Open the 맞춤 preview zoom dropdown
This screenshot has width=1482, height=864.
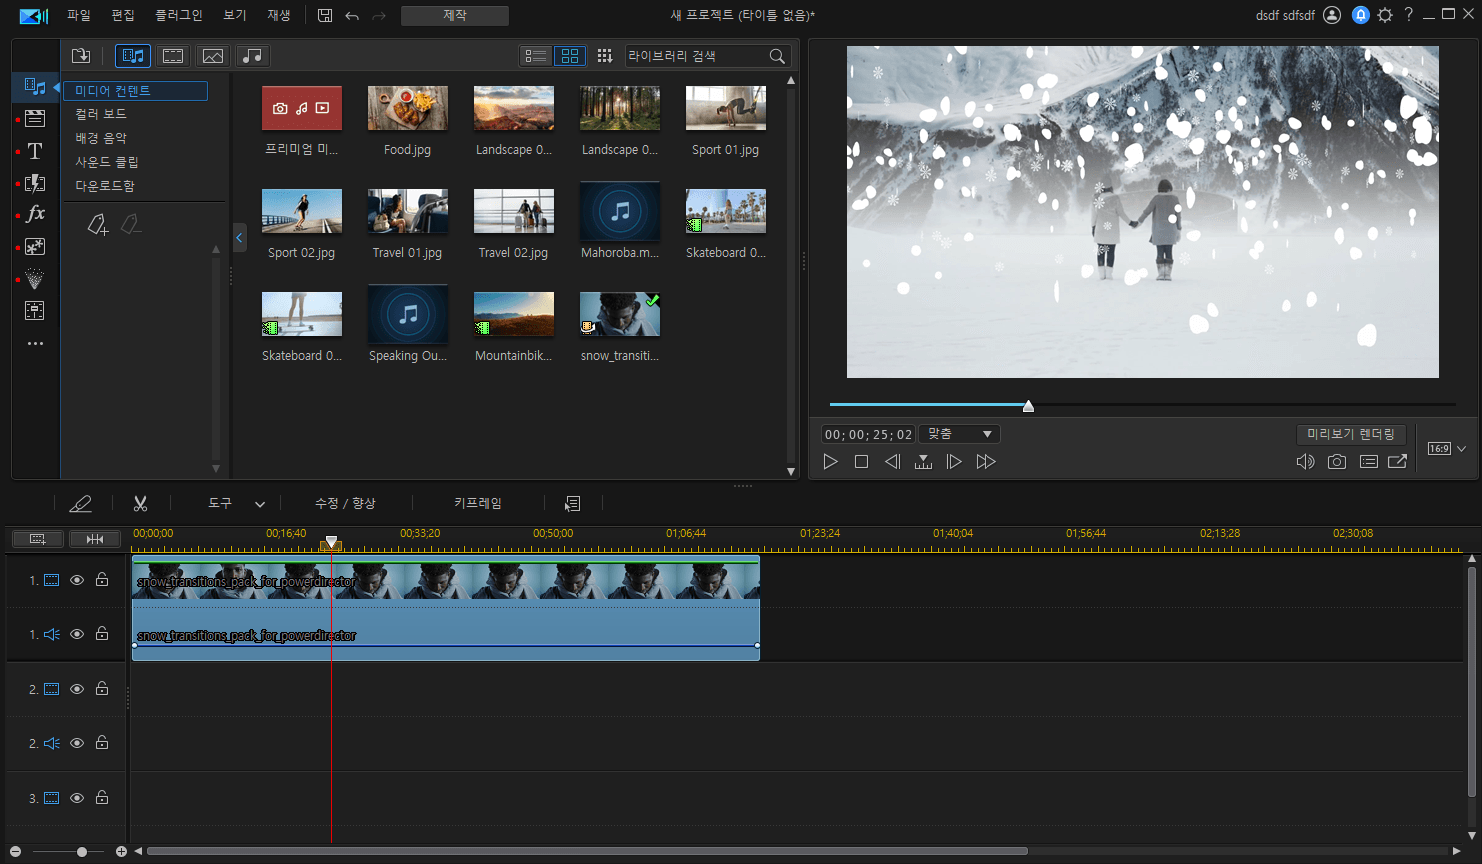pyautogui.click(x=959, y=434)
